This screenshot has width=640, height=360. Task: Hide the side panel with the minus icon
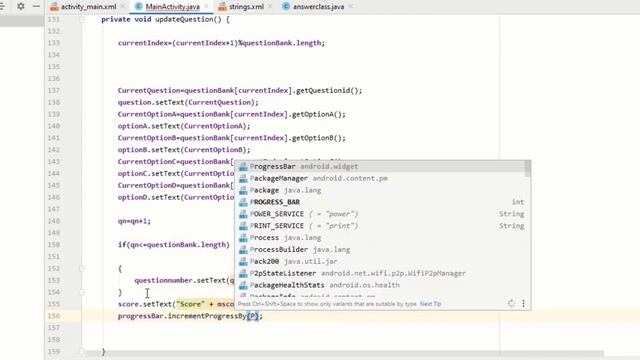(36, 6)
